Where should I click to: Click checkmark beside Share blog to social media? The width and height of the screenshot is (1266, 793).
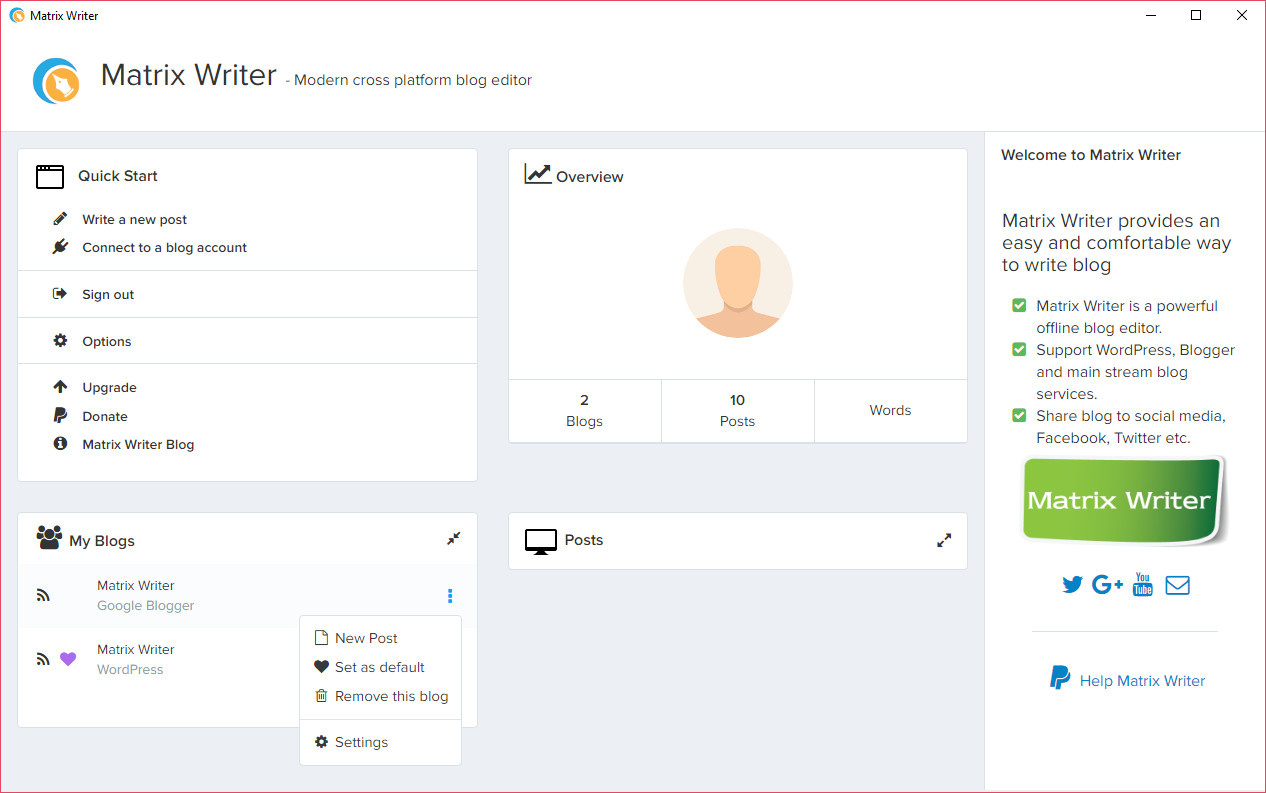1019,415
